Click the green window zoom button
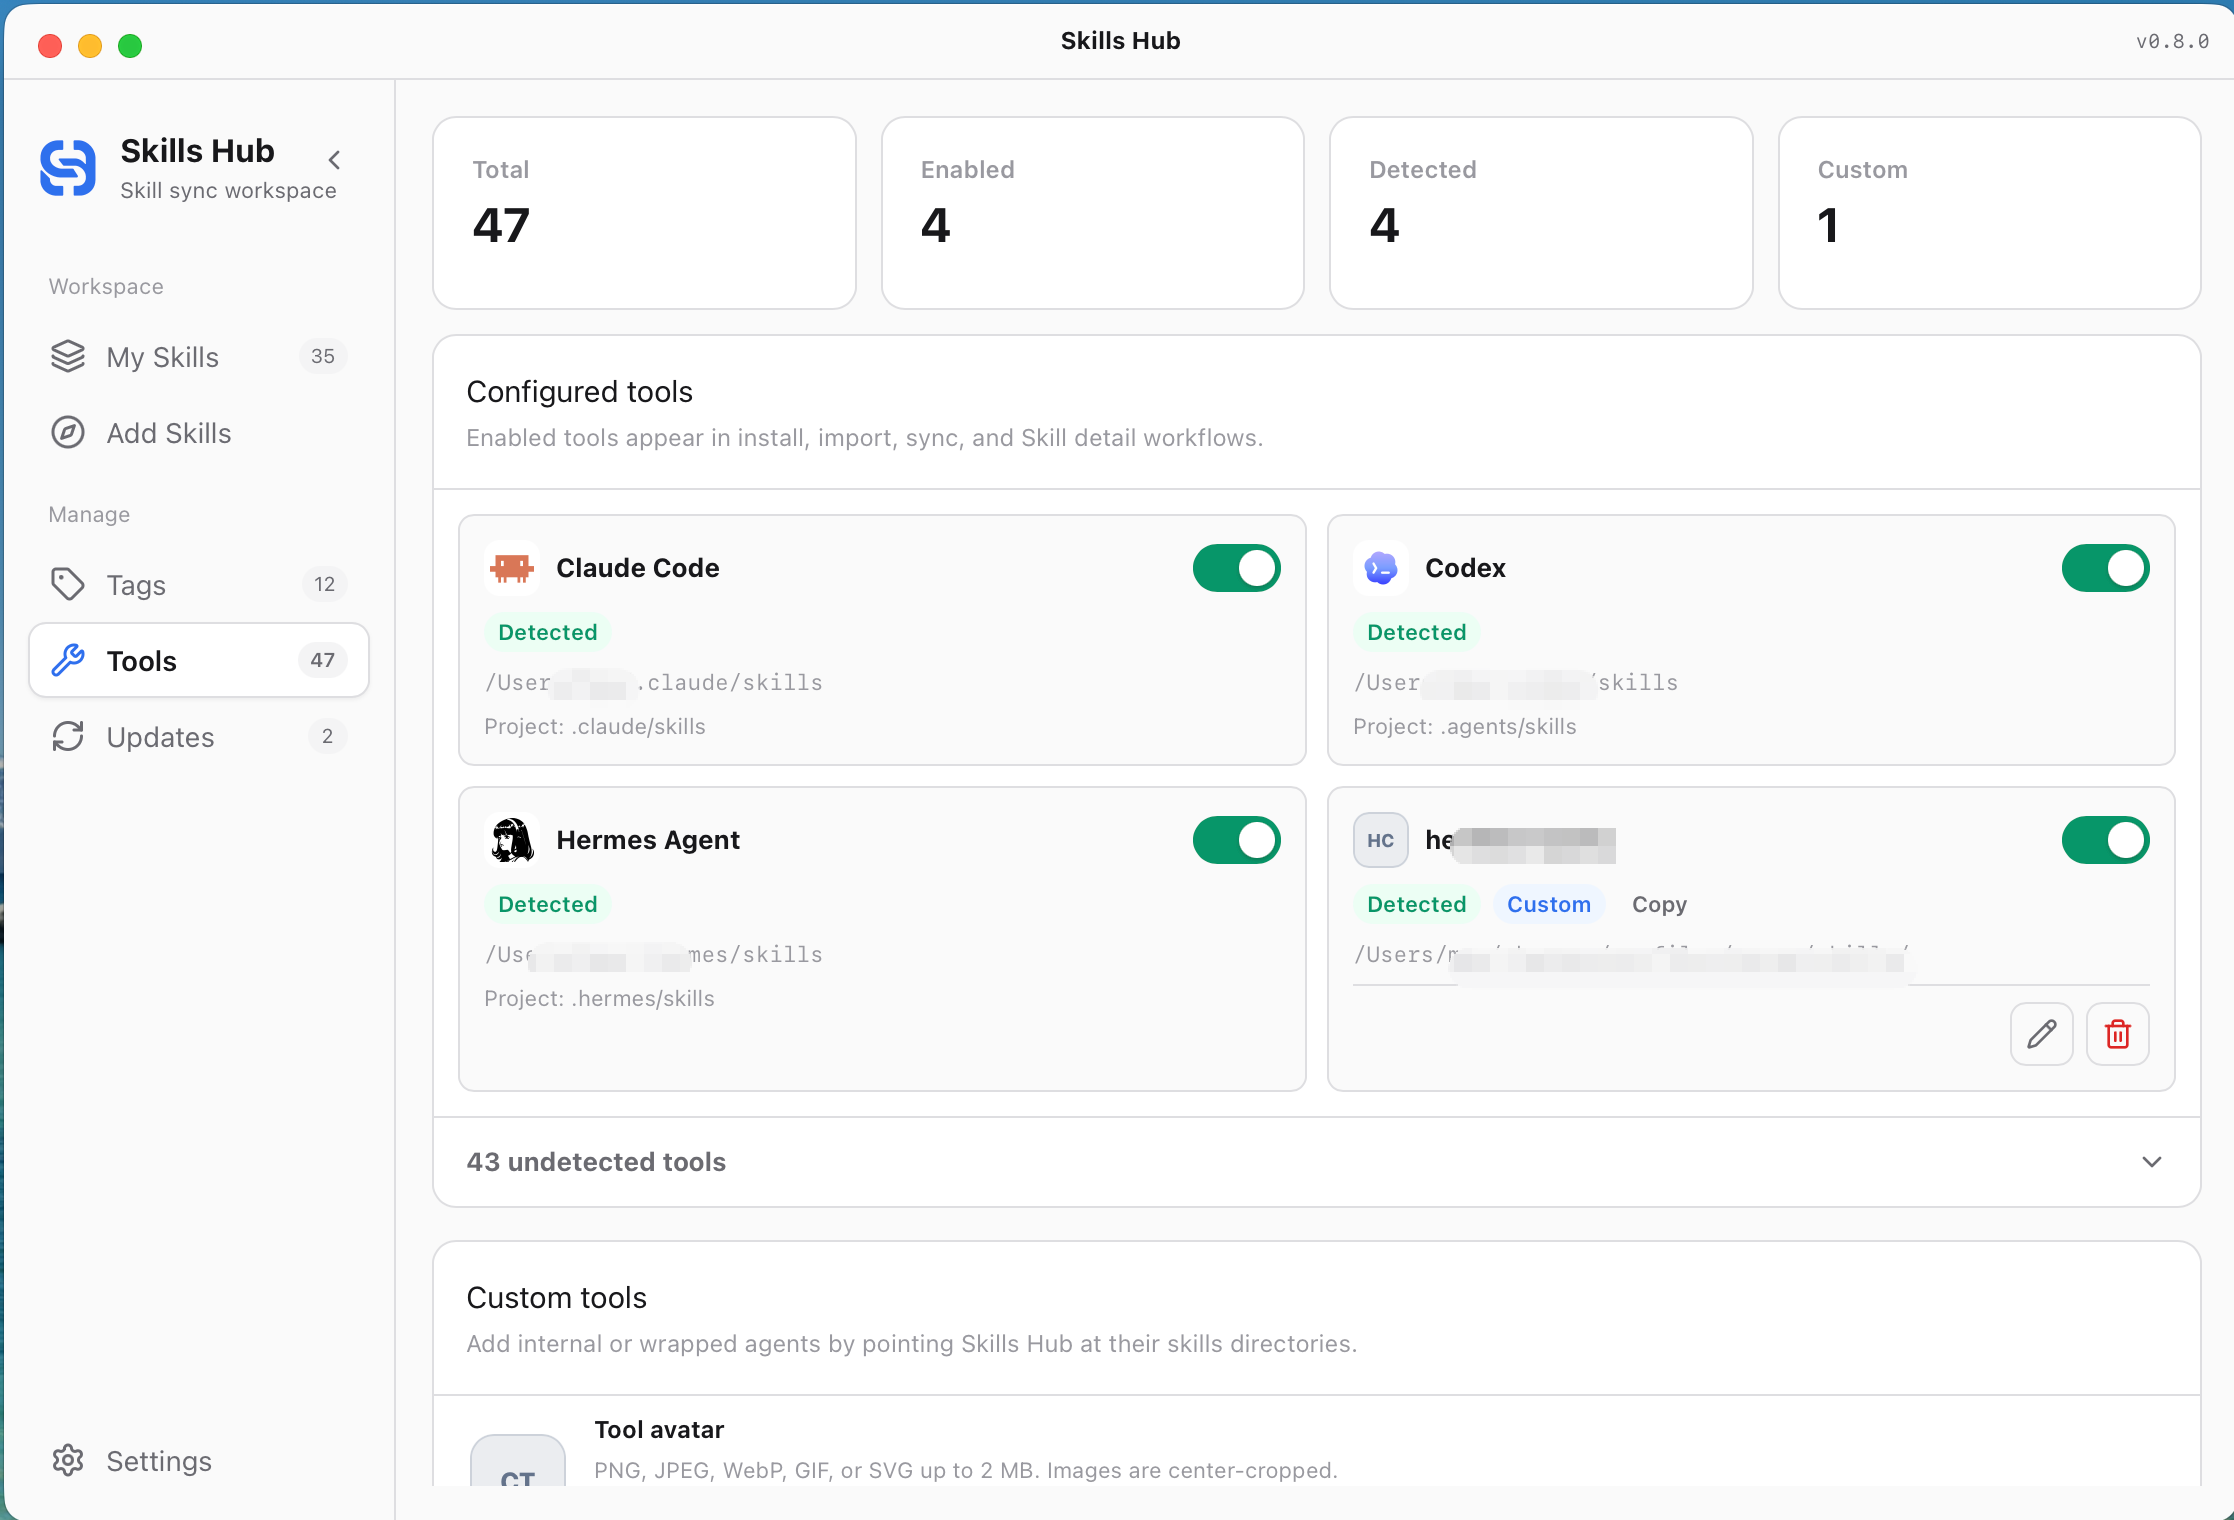The image size is (2234, 1520). pos(130,46)
